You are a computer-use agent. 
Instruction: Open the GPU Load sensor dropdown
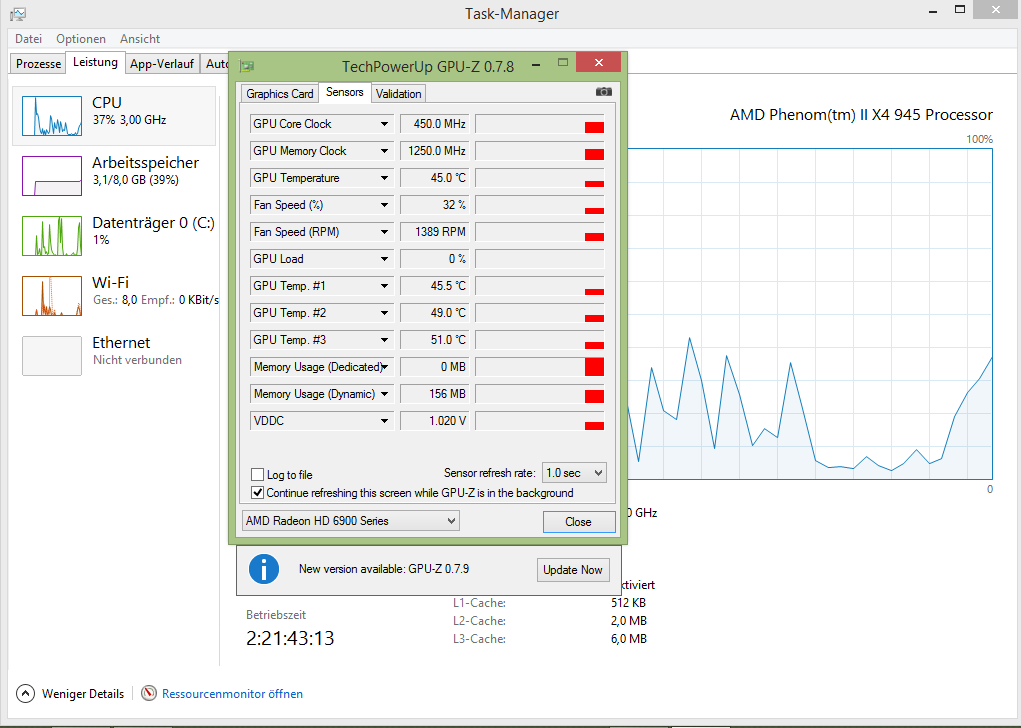(384, 259)
